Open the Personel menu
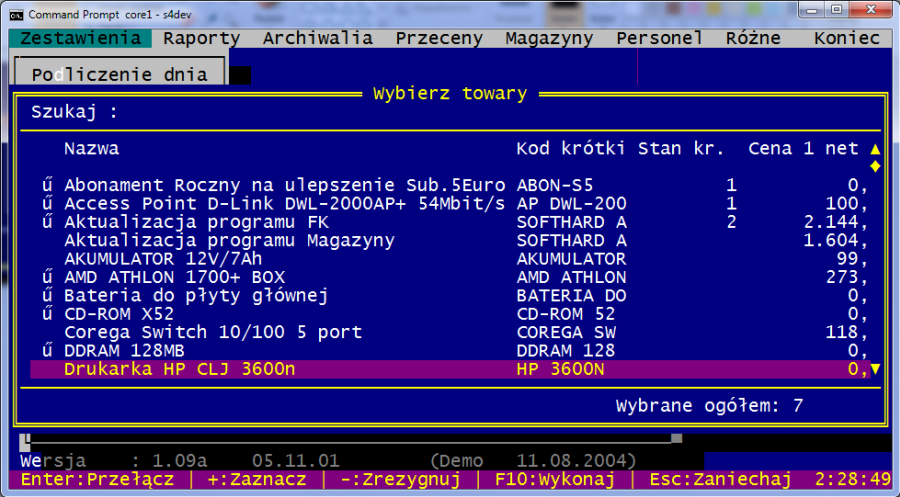The height and width of the screenshot is (497, 900). click(660, 38)
